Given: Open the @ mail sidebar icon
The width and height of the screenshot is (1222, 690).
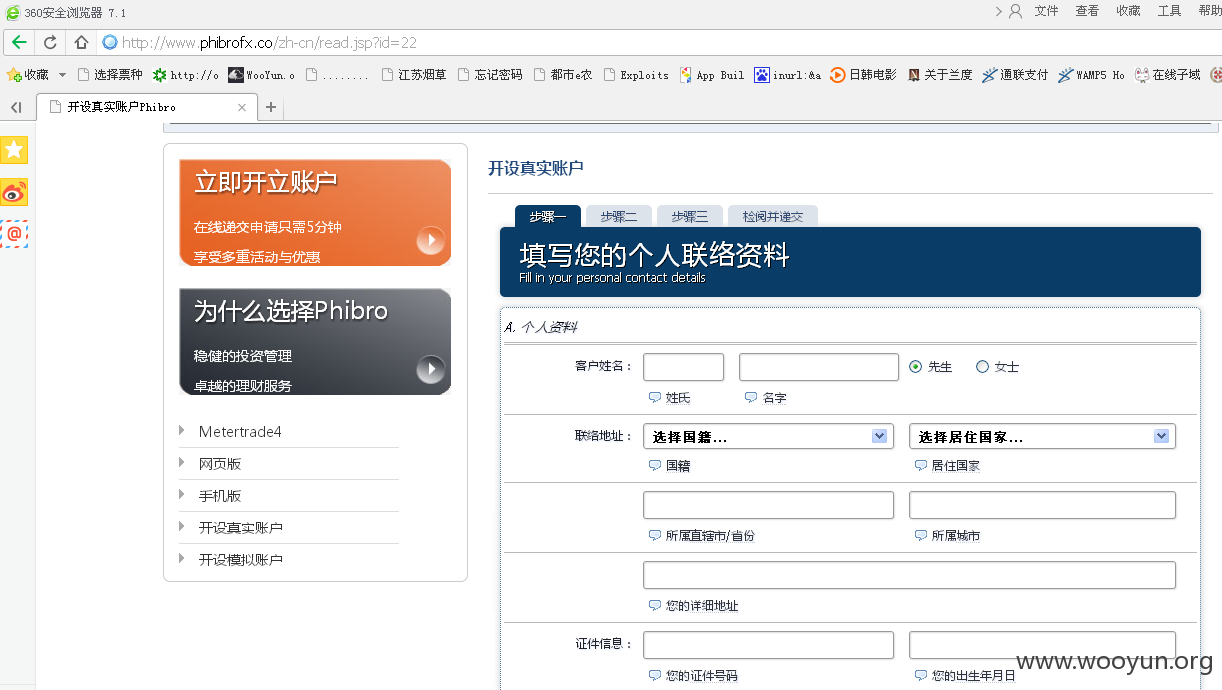Looking at the screenshot, I should point(14,234).
